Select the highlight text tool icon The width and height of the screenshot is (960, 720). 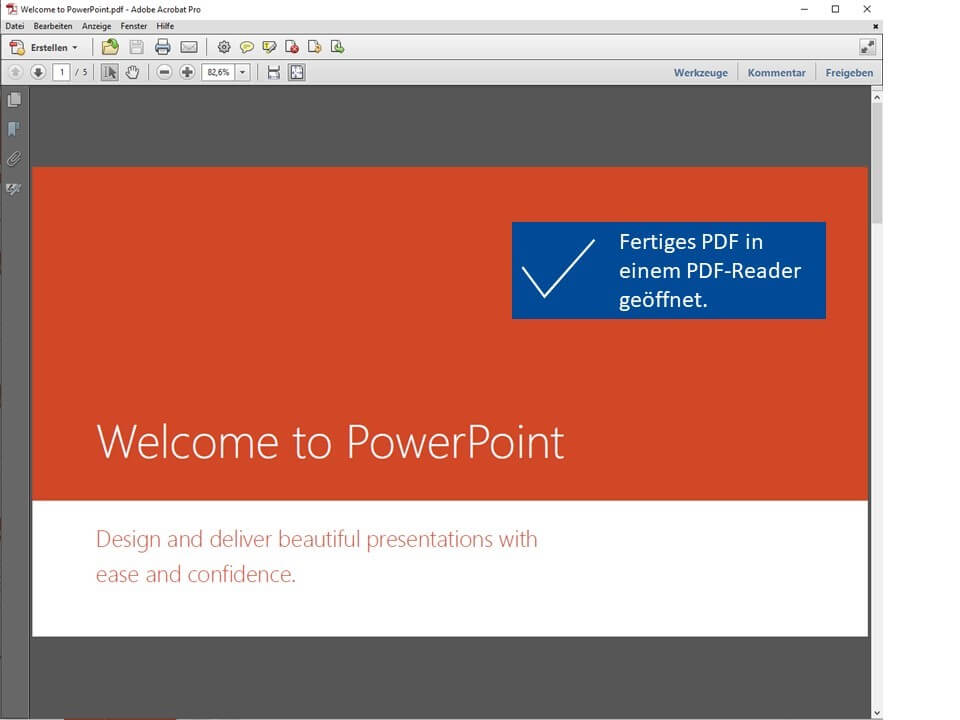pyautogui.click(x=269, y=47)
